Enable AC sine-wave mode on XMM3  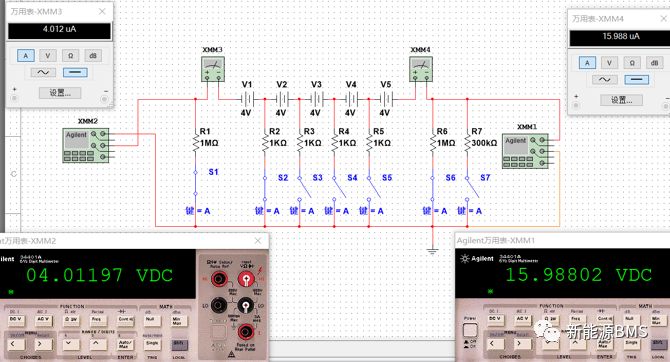[43, 72]
